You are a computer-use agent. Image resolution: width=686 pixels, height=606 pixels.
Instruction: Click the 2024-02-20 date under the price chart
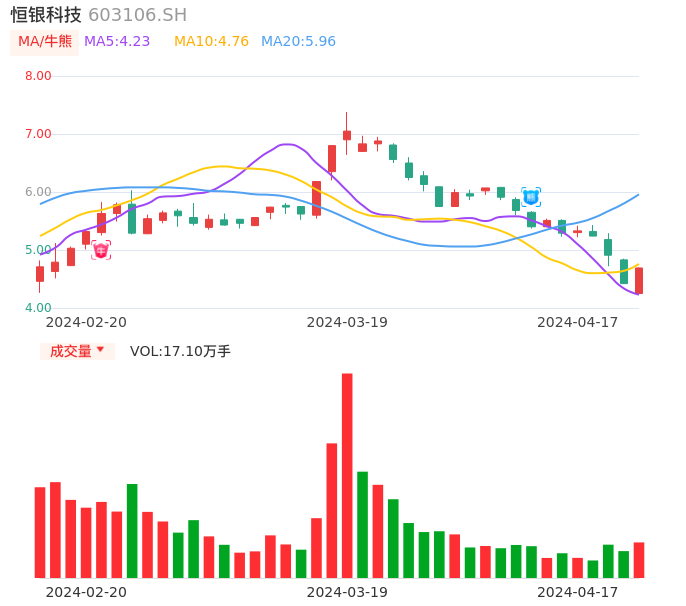pyautogui.click(x=86, y=322)
